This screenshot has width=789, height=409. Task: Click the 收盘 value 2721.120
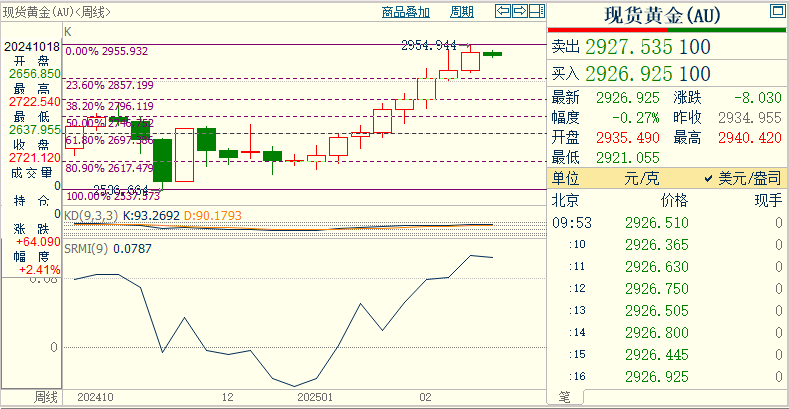point(34,158)
